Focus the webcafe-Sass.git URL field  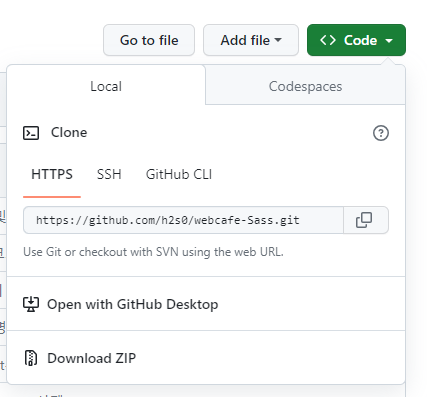183,220
